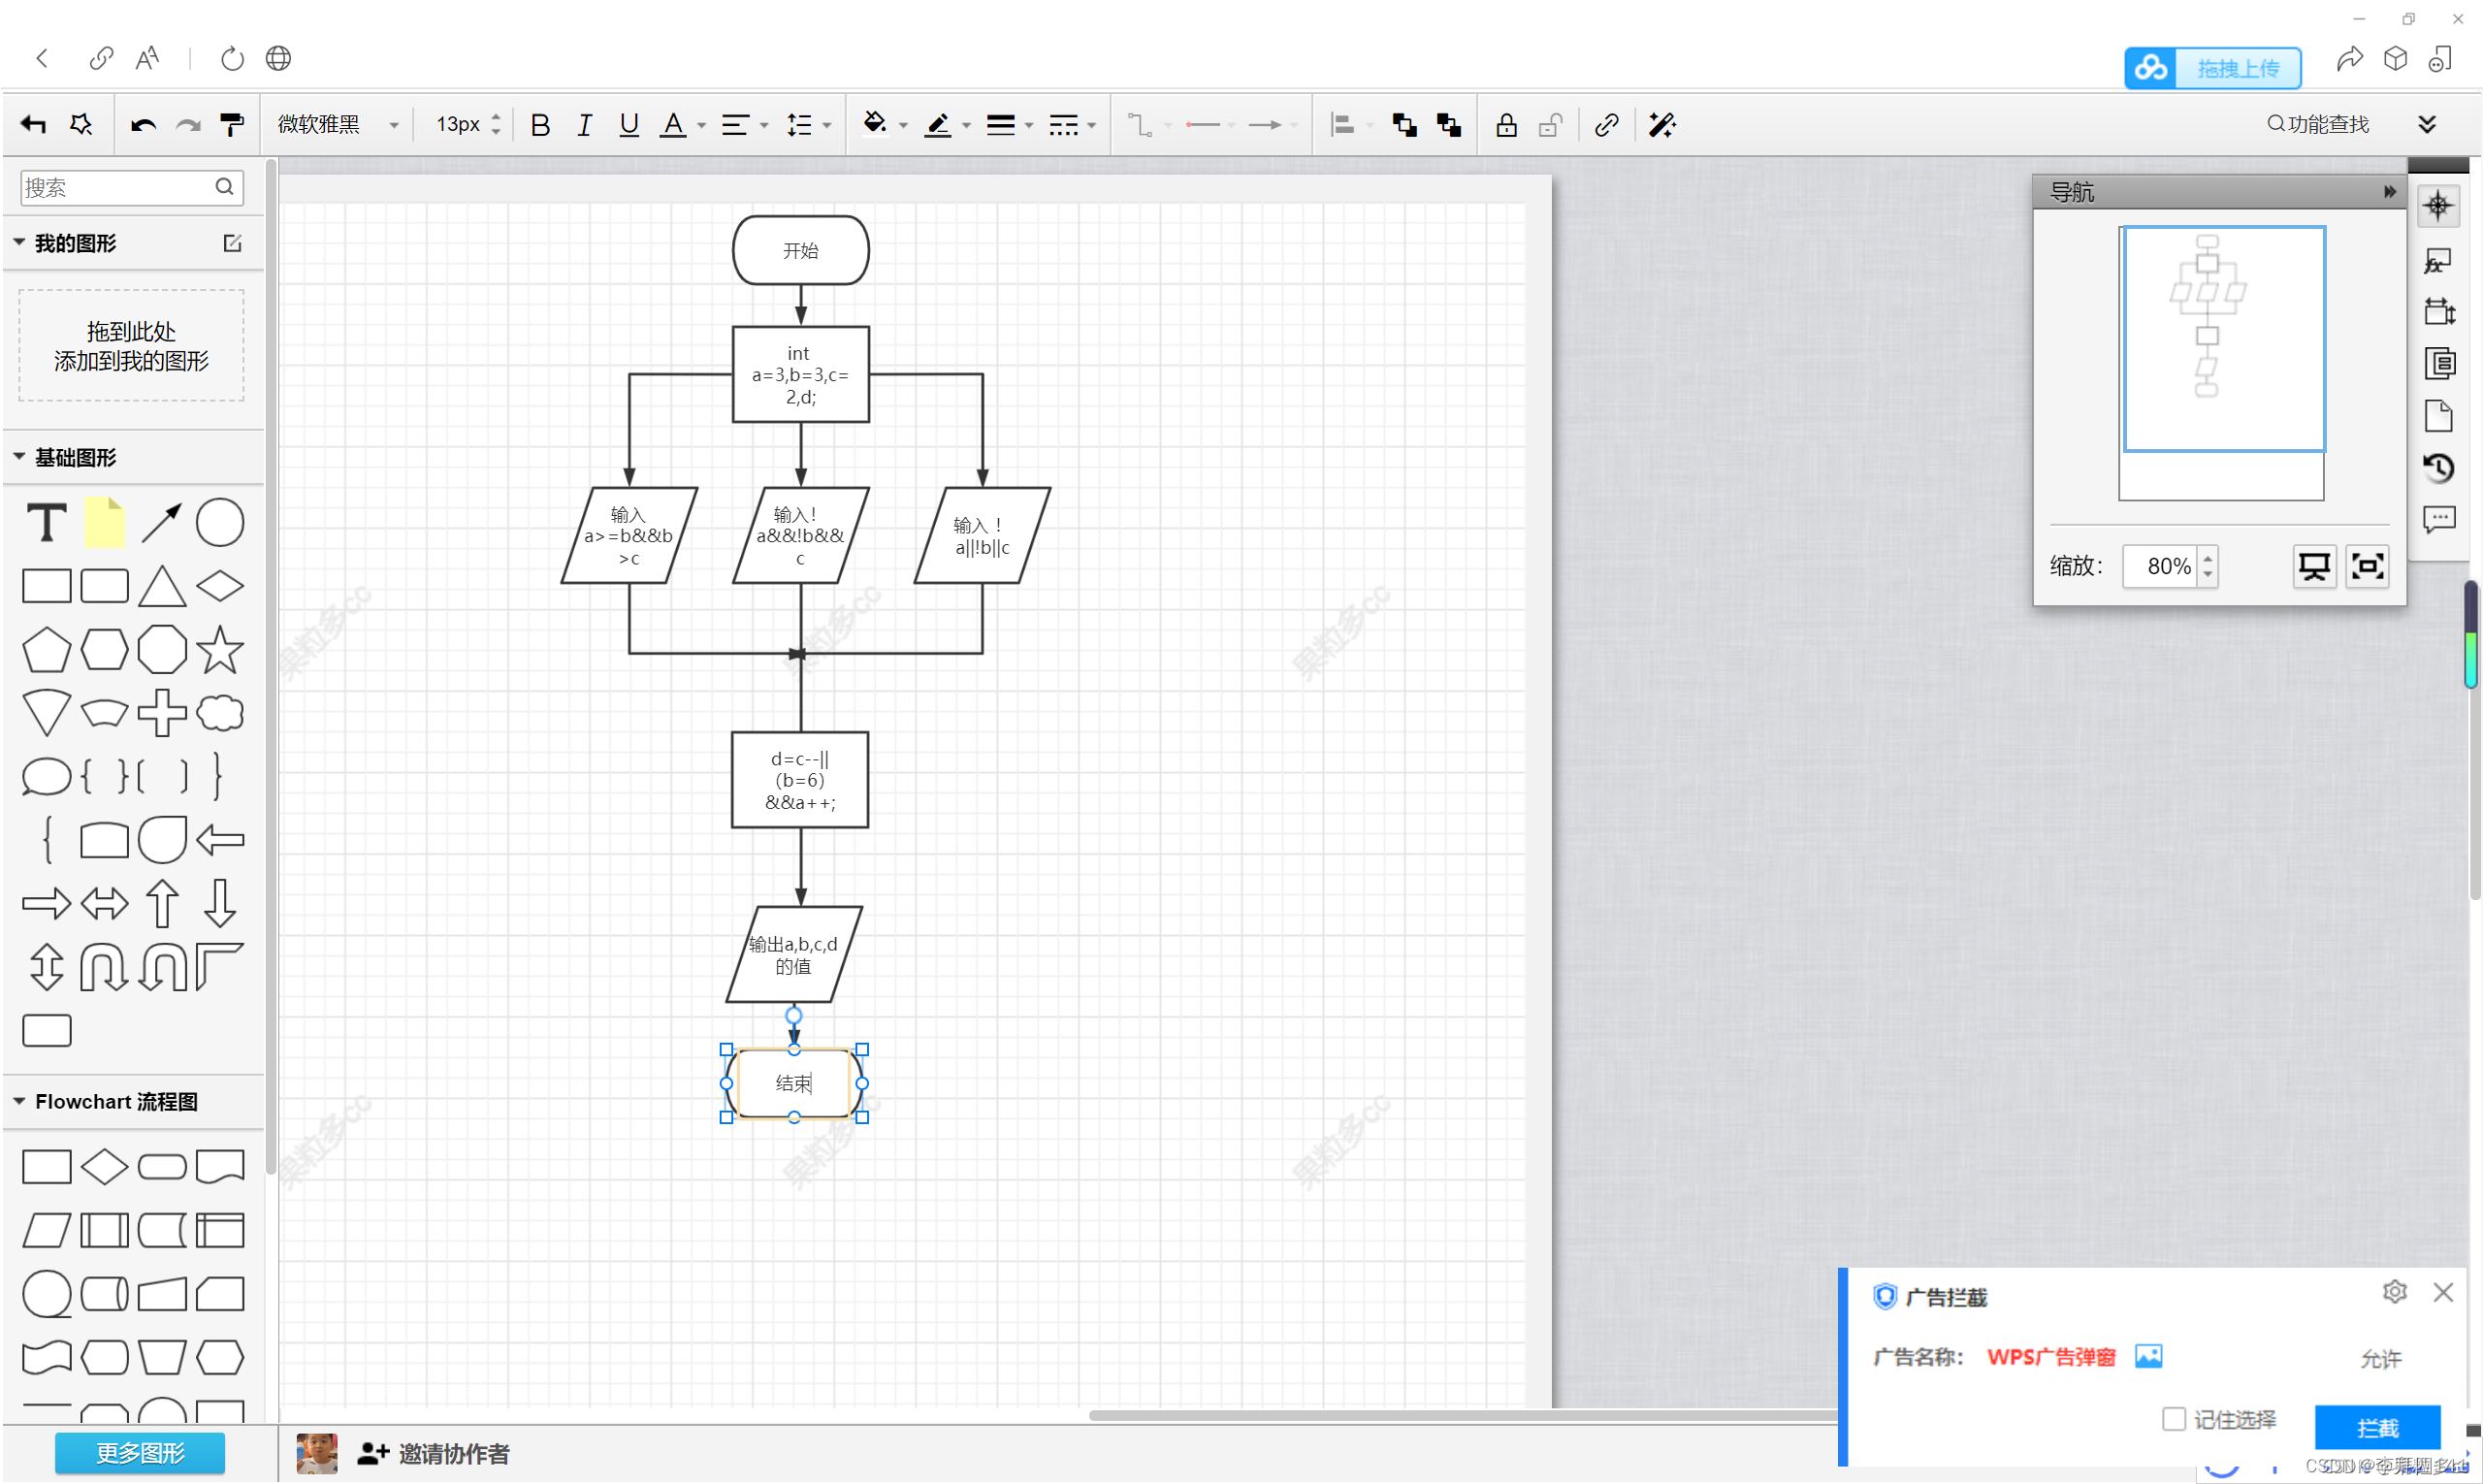Click the shape search input field
Image resolution: width=2483 pixels, height=1484 pixels.
point(131,187)
